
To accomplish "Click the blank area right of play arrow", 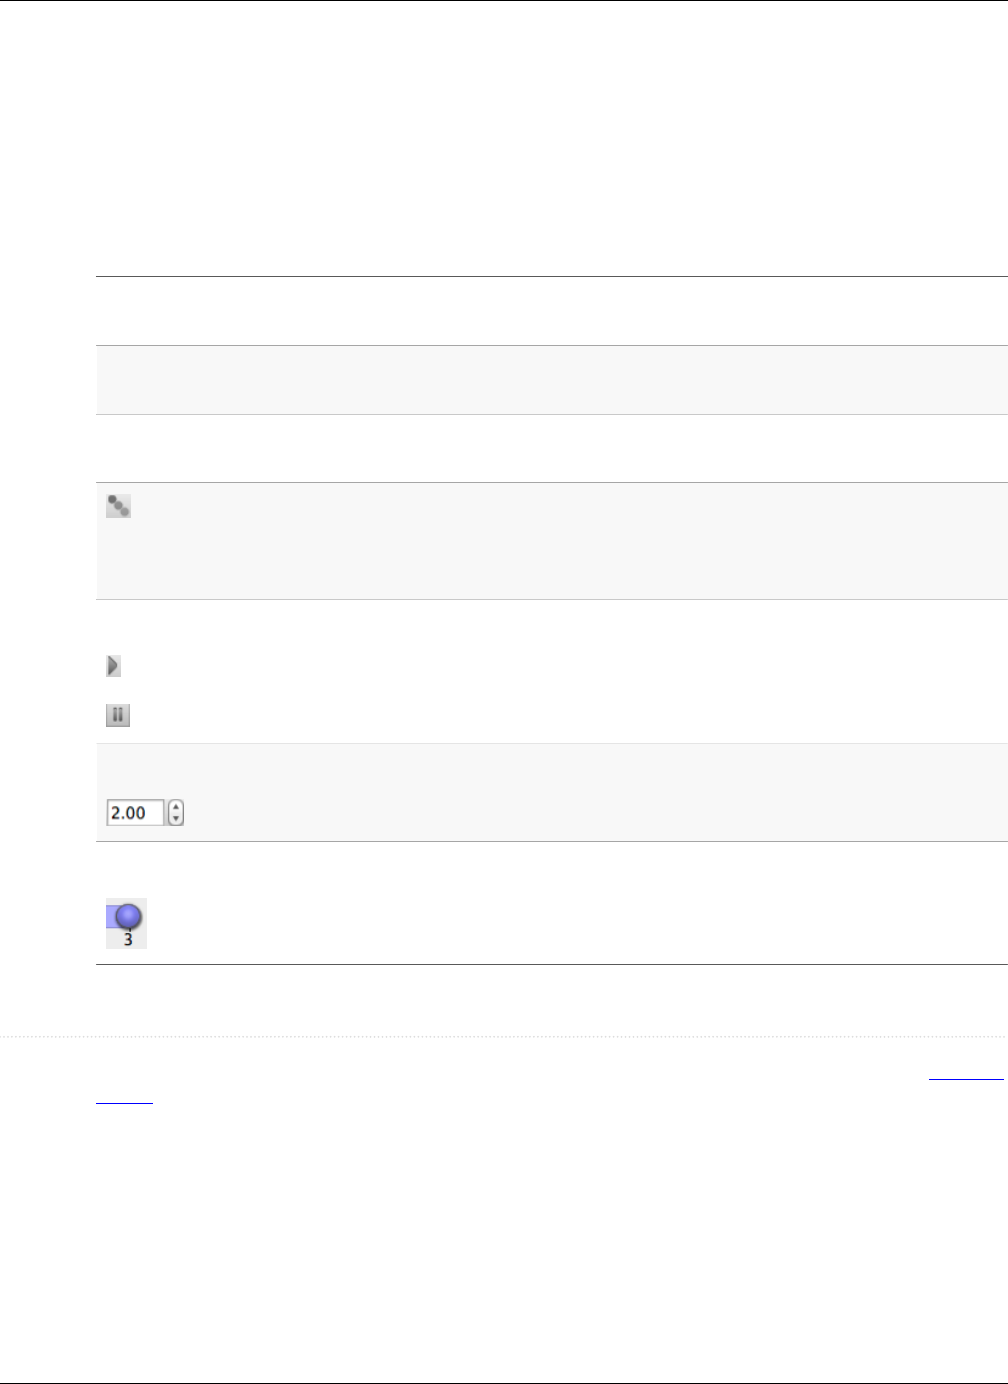I will 565,666.
